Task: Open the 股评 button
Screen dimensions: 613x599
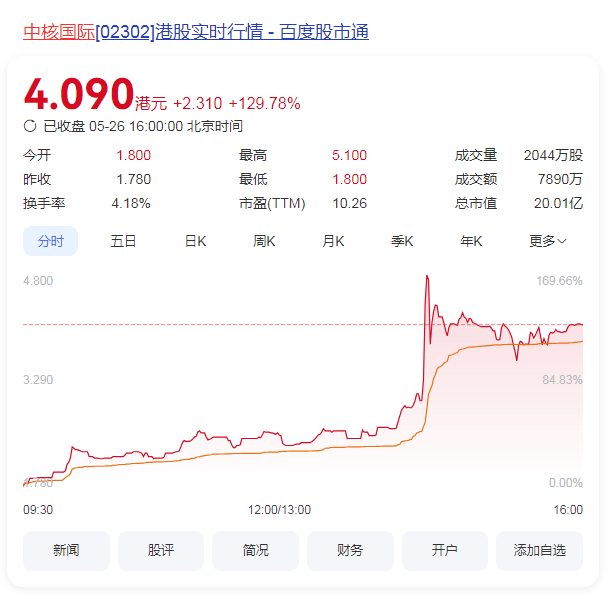Action: (161, 551)
